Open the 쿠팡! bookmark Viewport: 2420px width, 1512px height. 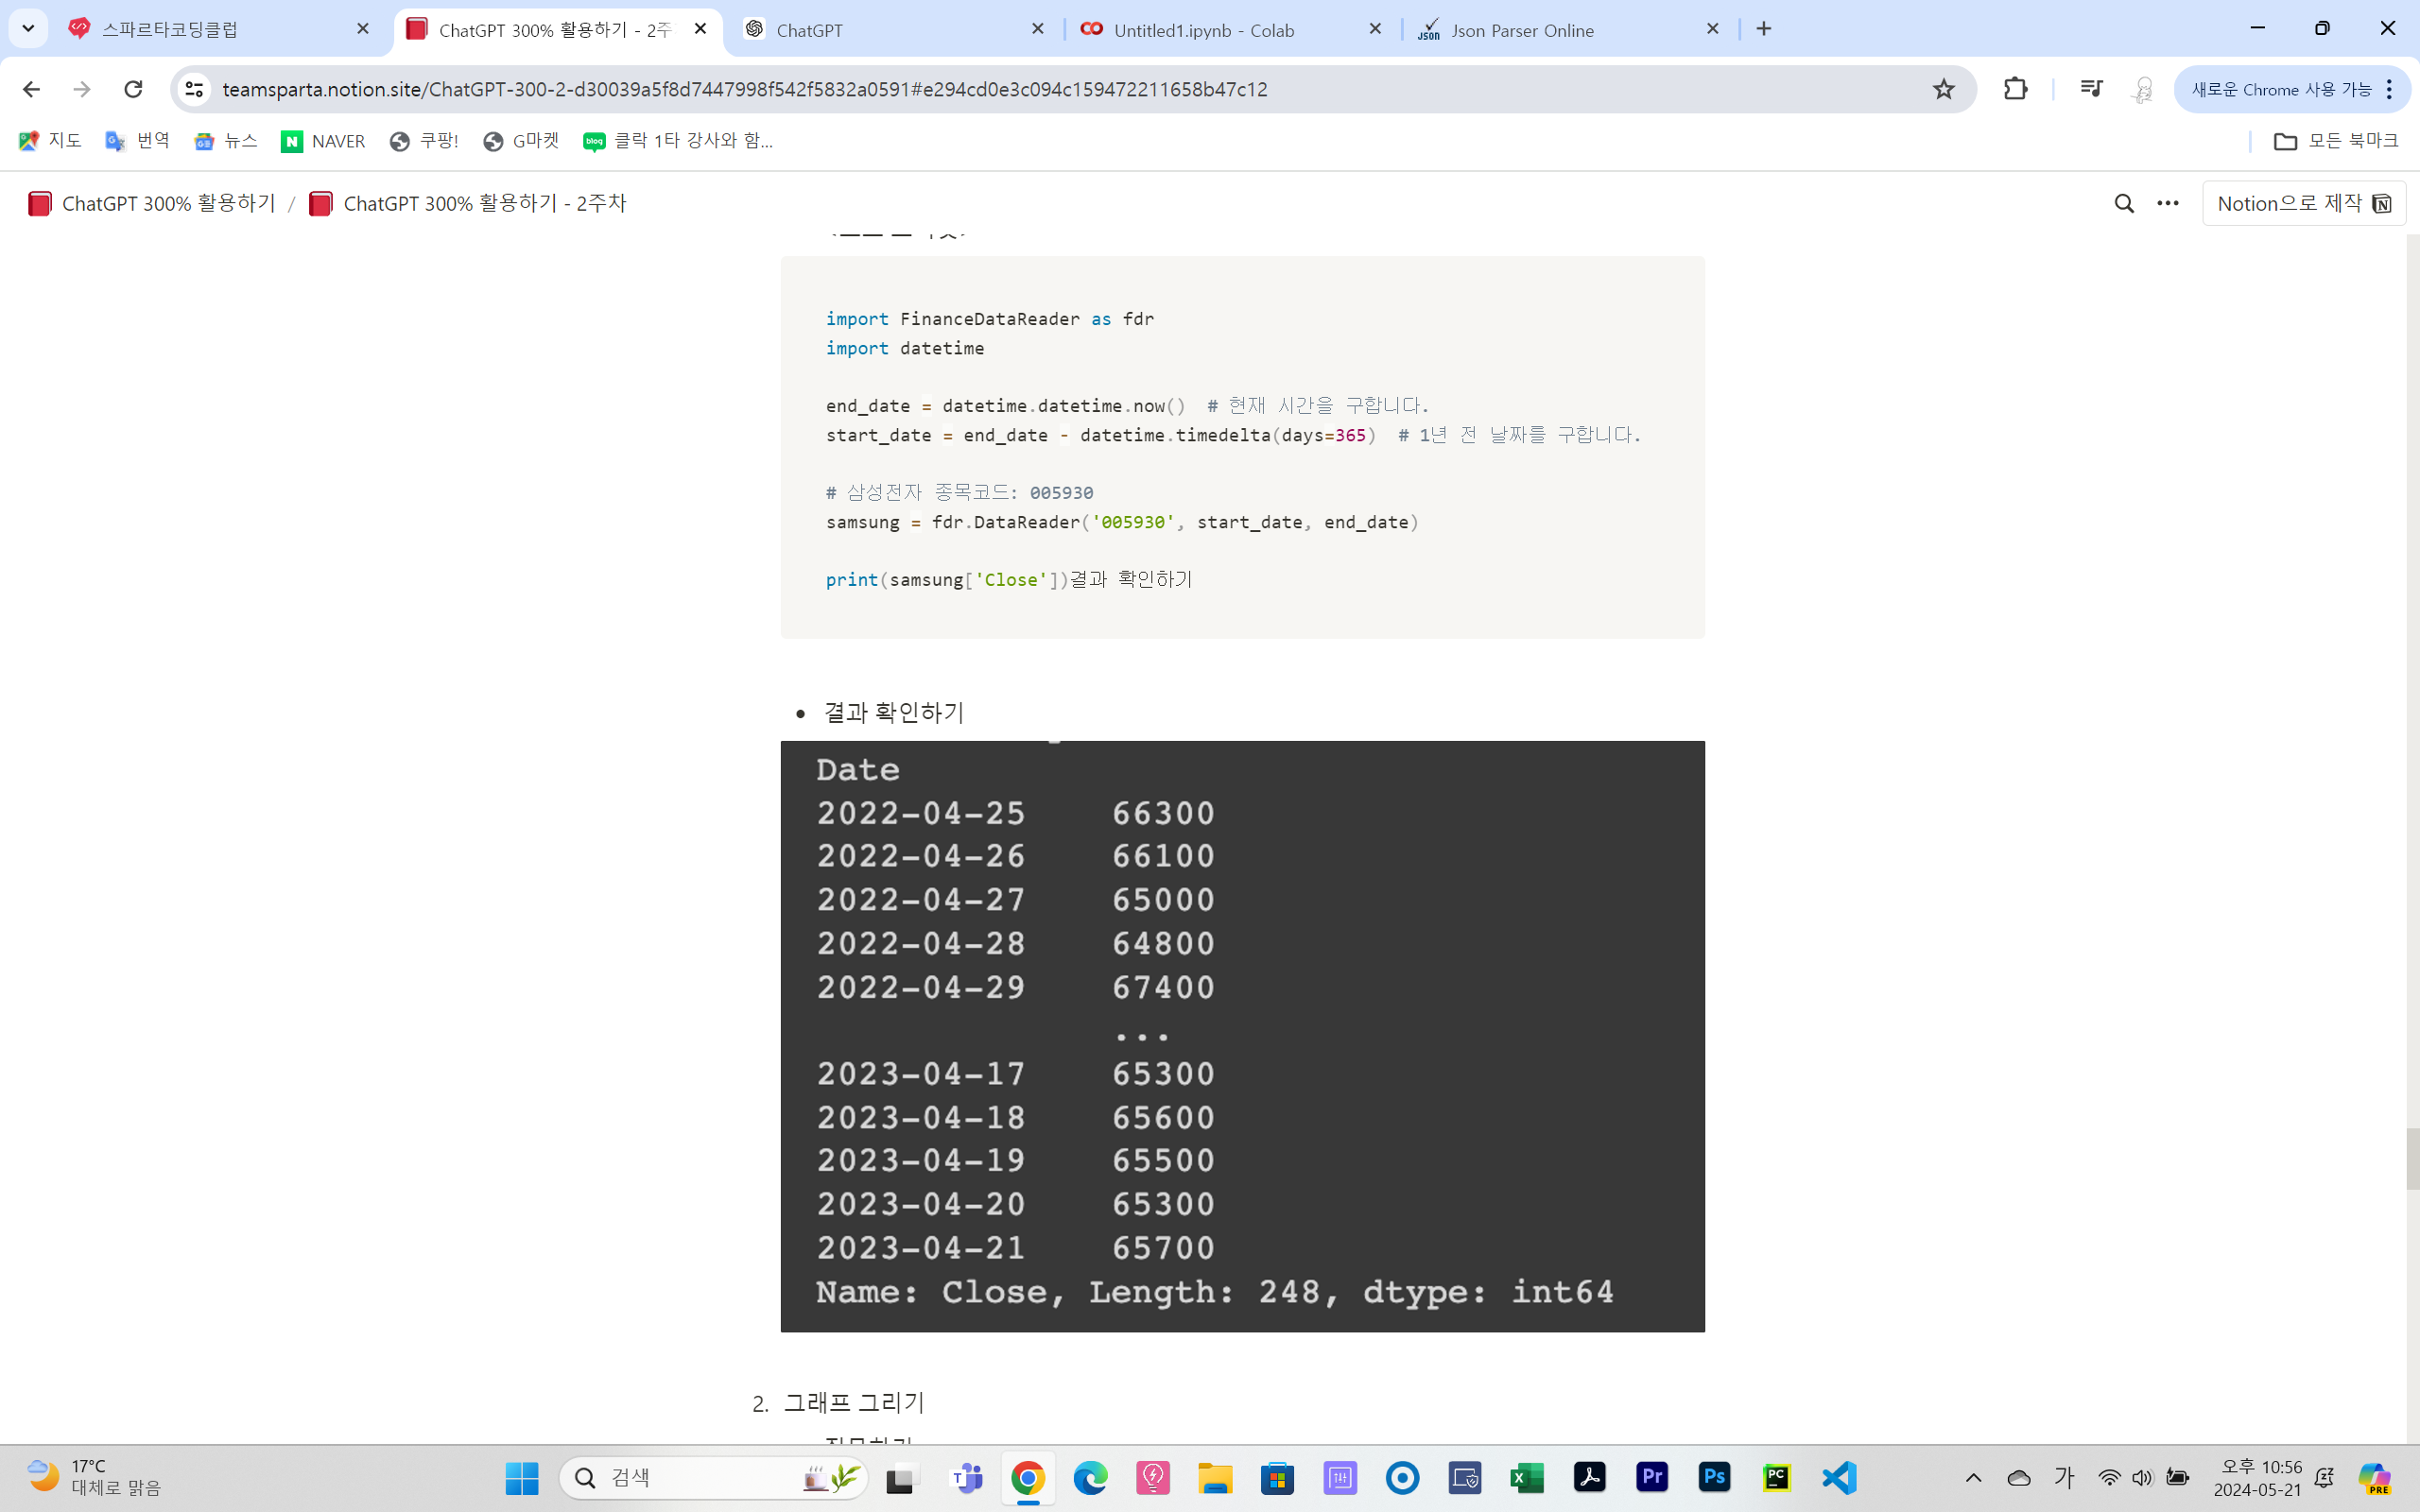pyautogui.click(x=424, y=141)
